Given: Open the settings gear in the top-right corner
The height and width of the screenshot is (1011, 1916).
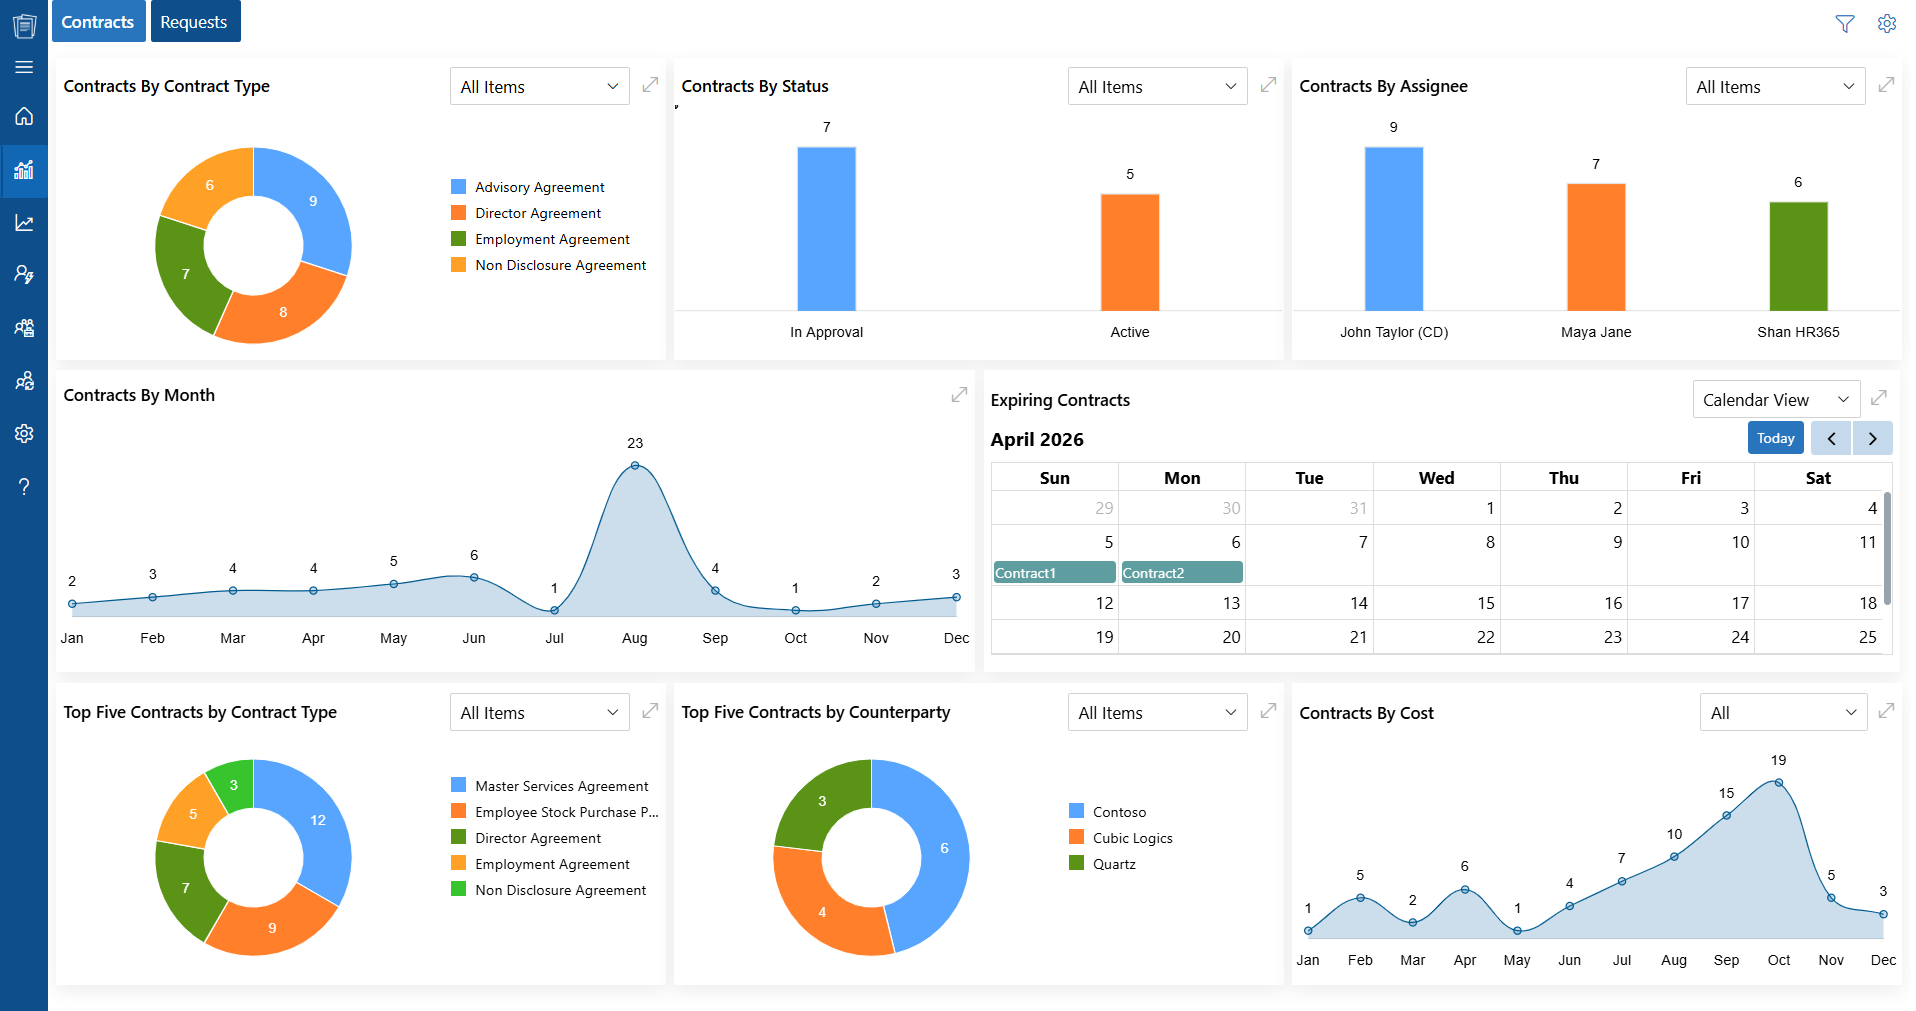Looking at the screenshot, I should 1887,24.
